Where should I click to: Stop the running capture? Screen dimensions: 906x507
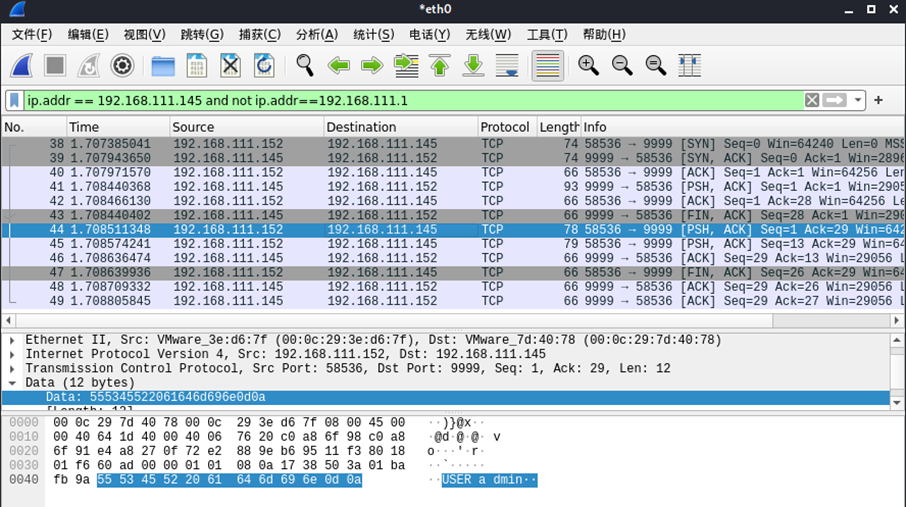coord(55,65)
